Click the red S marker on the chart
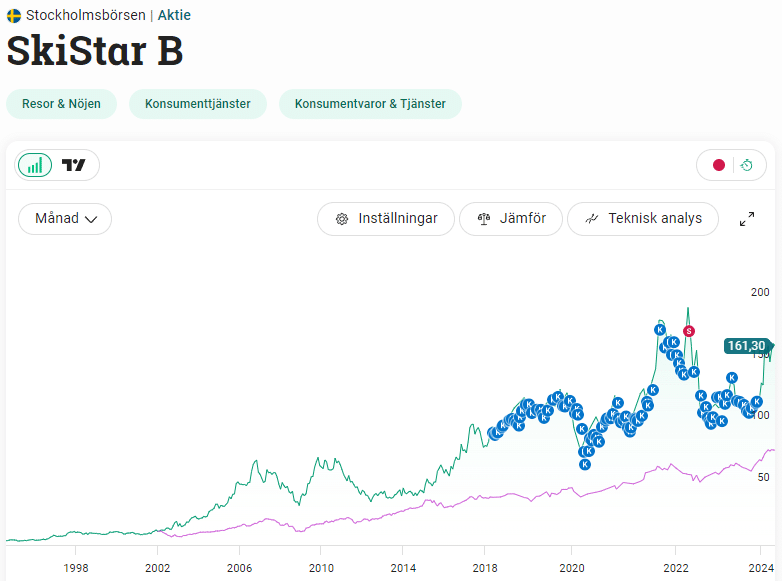Image resolution: width=782 pixels, height=581 pixels. [689, 331]
